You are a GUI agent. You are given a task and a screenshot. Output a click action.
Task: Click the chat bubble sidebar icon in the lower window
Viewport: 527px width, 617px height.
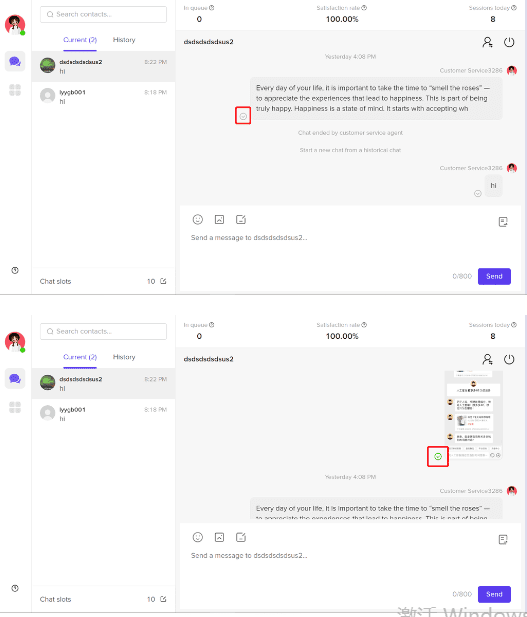pos(15,379)
